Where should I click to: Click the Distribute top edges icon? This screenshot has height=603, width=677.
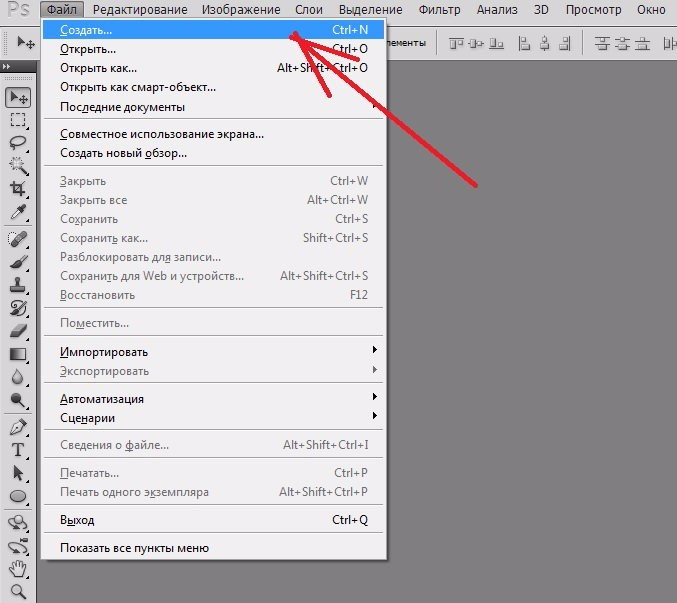[x=602, y=43]
